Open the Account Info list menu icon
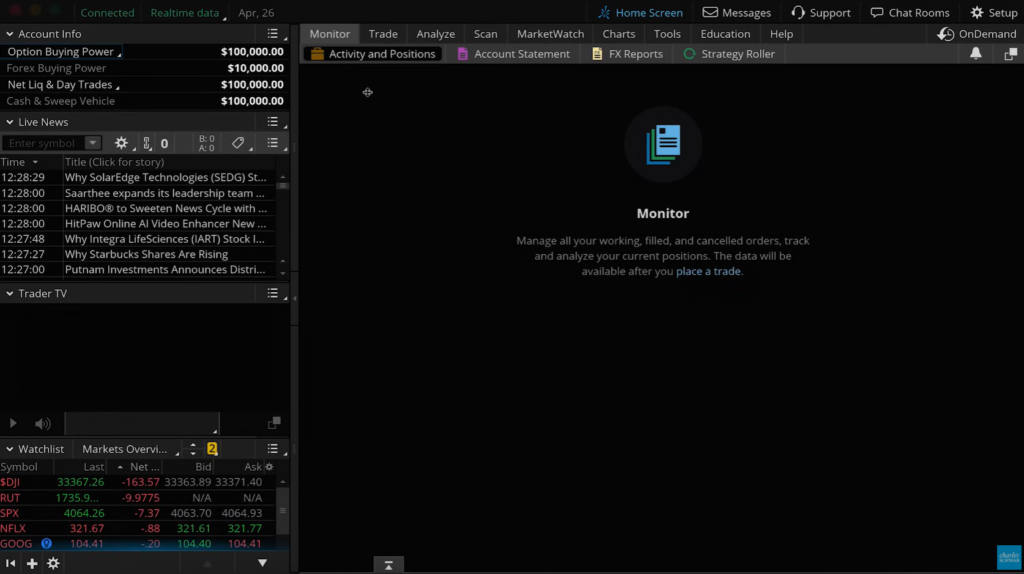 point(272,33)
